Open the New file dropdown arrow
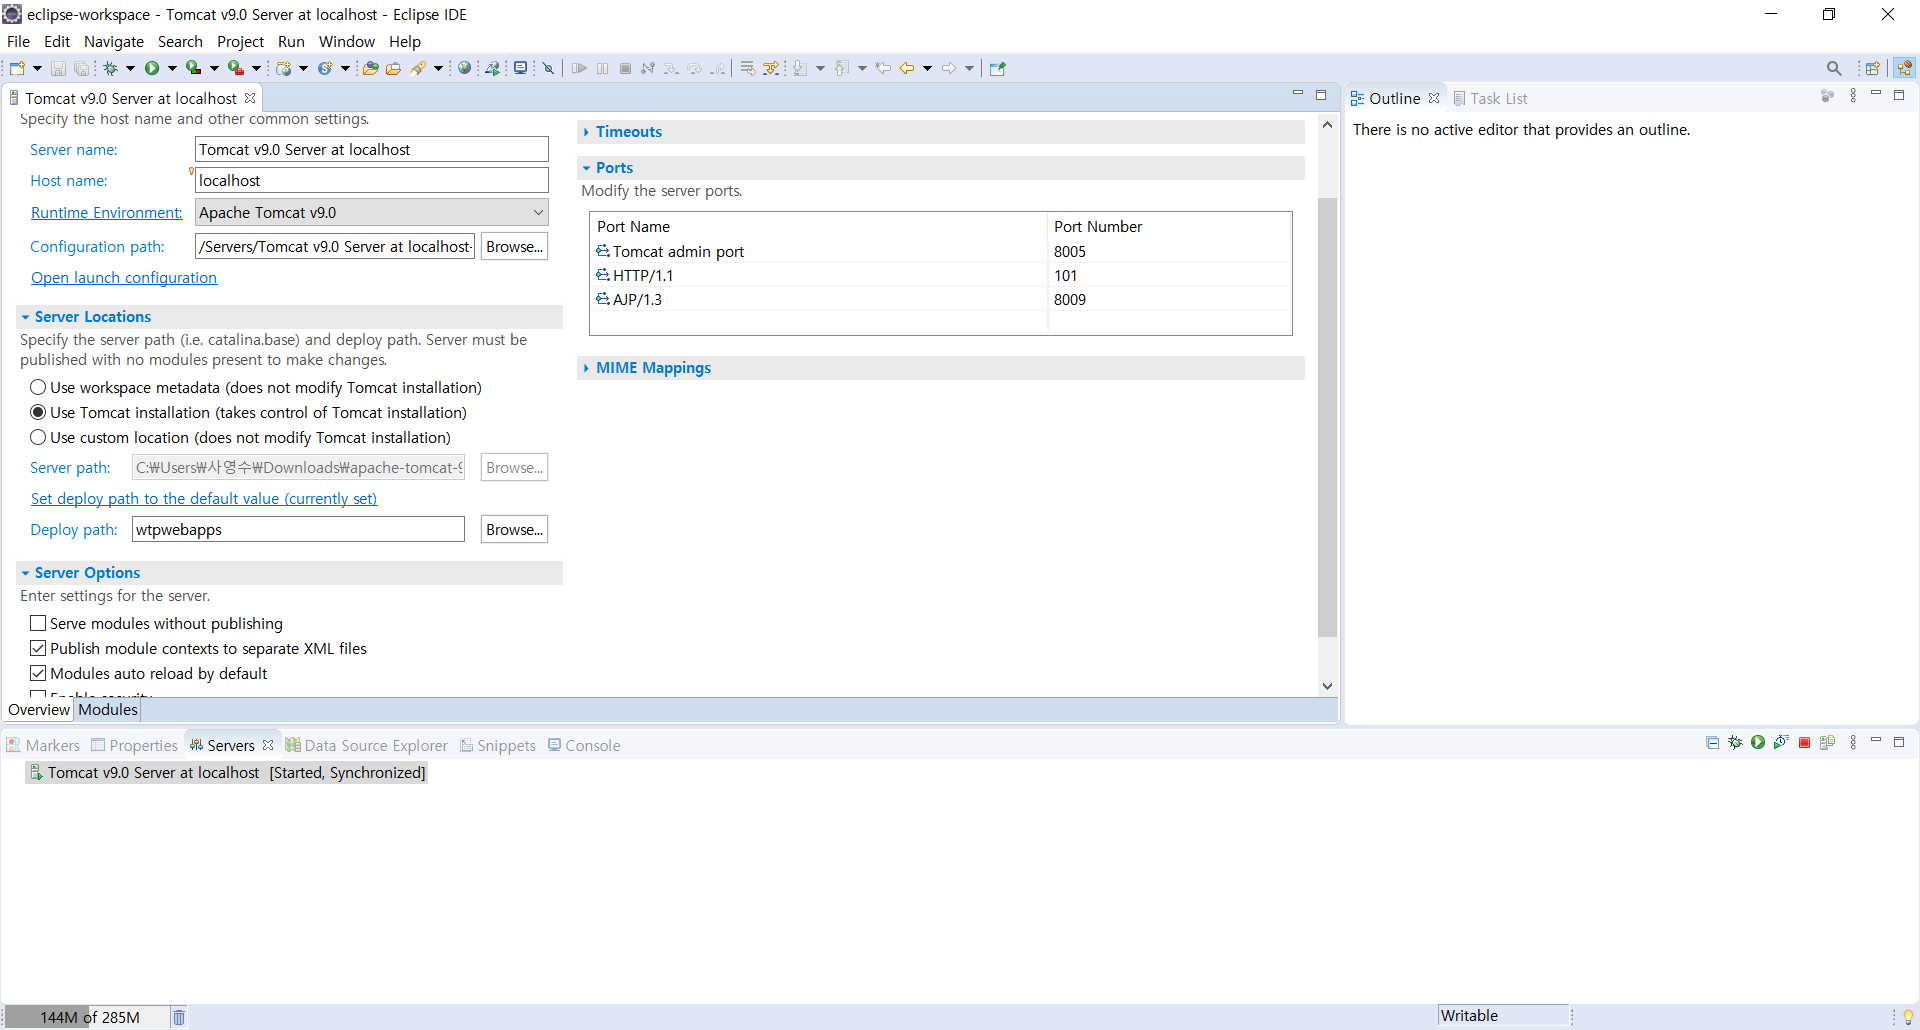The width and height of the screenshot is (1920, 1030). tap(37, 68)
